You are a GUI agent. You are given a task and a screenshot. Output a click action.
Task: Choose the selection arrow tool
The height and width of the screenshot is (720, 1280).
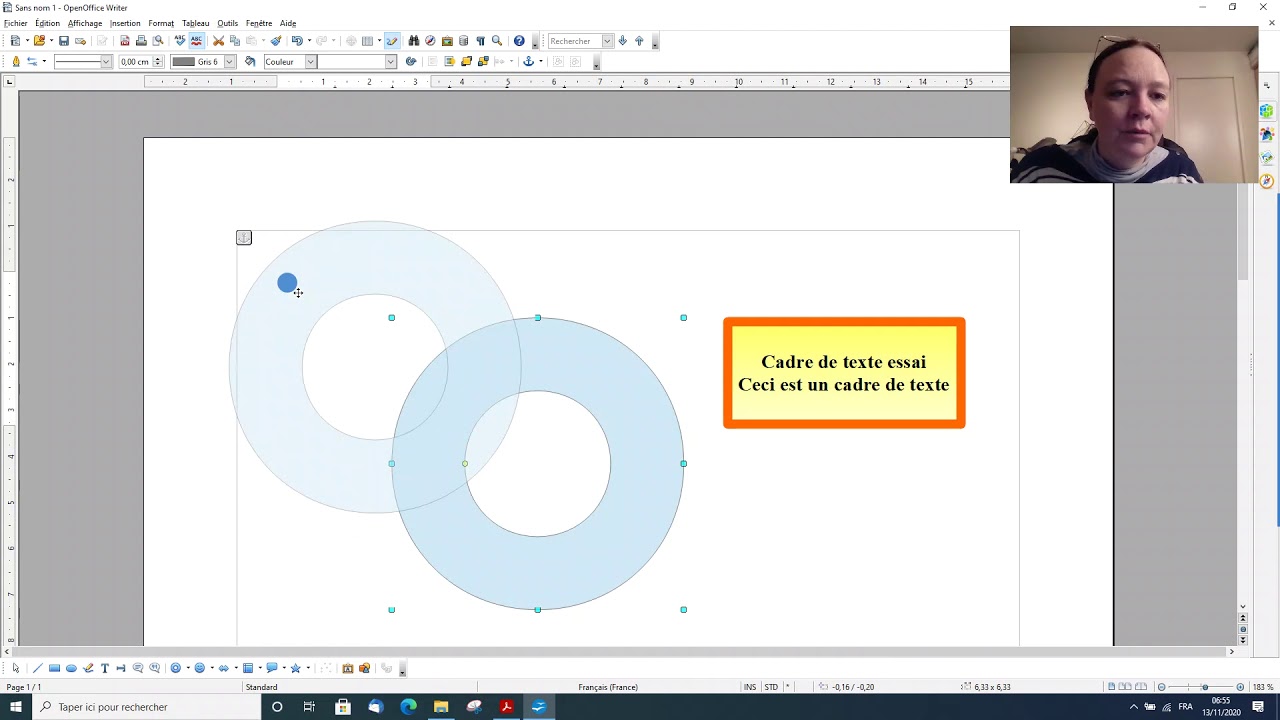click(16, 668)
